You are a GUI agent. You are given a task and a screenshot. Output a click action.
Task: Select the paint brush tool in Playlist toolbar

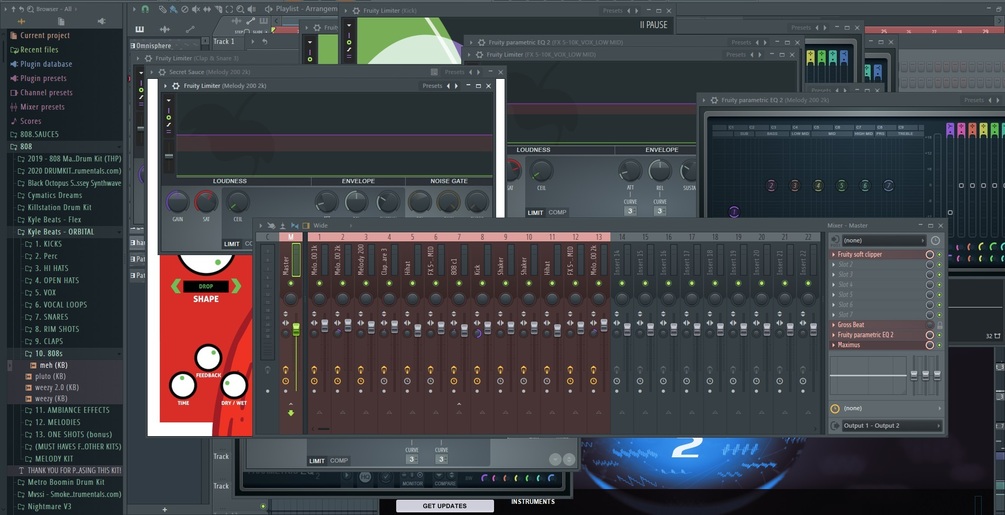[x=174, y=9]
